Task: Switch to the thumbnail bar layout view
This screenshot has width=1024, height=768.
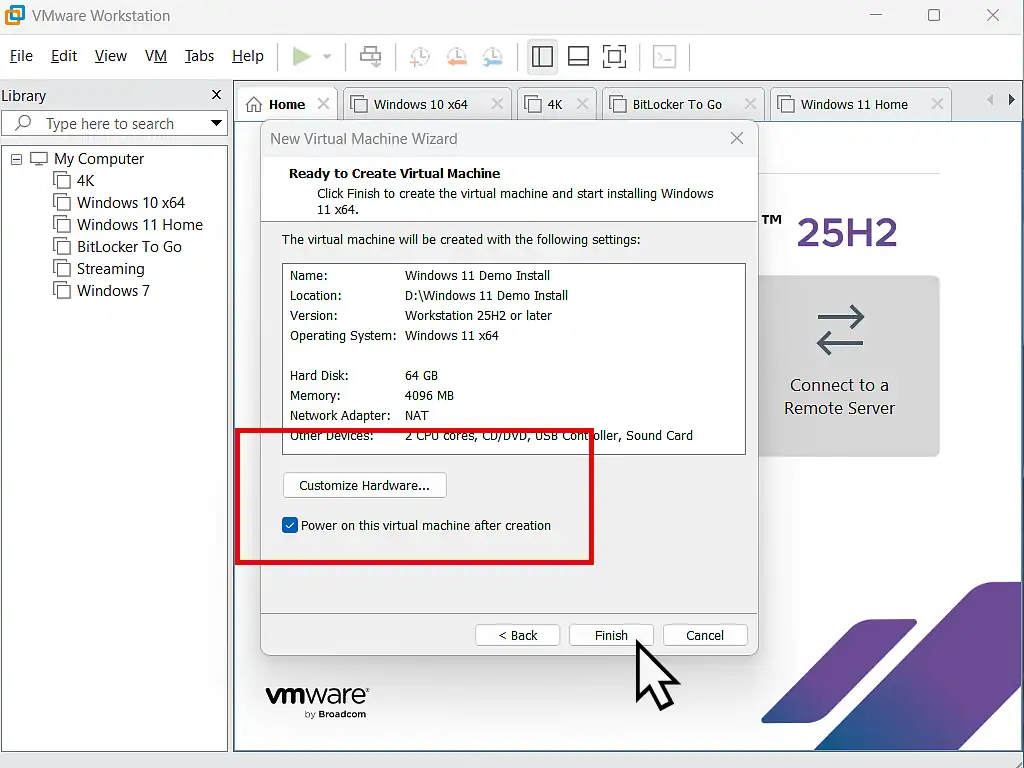Action: (578, 56)
